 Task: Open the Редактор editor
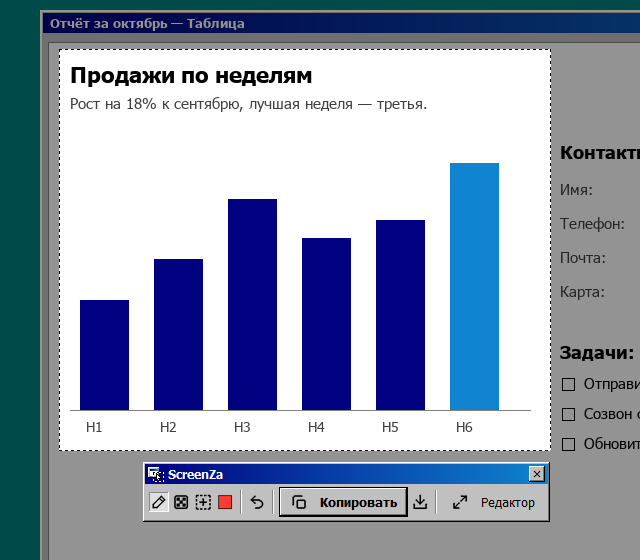[x=493, y=502]
